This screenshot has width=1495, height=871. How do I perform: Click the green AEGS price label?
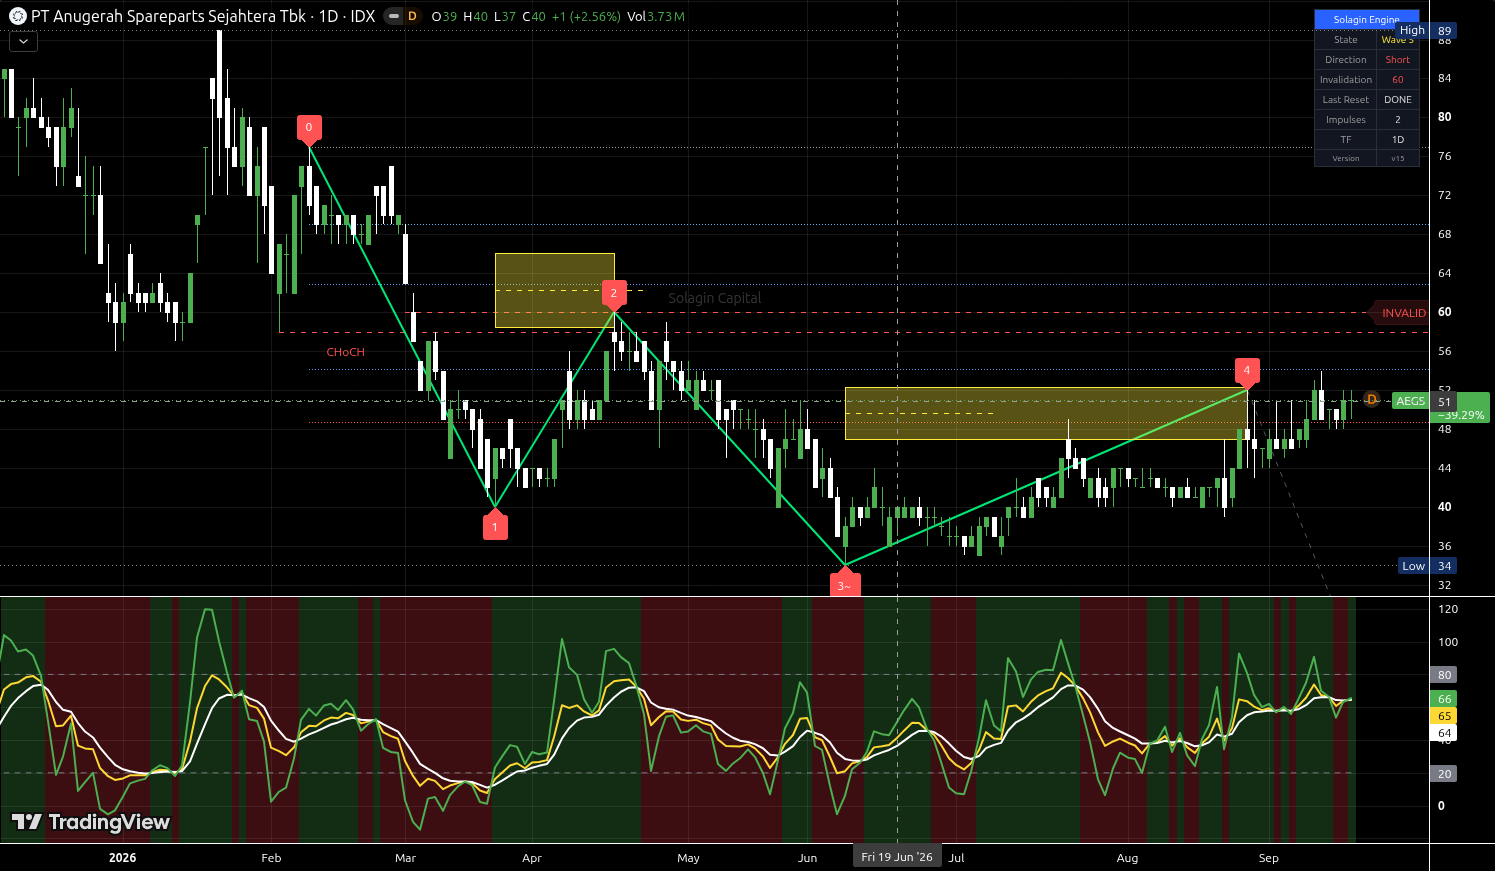(x=1411, y=401)
